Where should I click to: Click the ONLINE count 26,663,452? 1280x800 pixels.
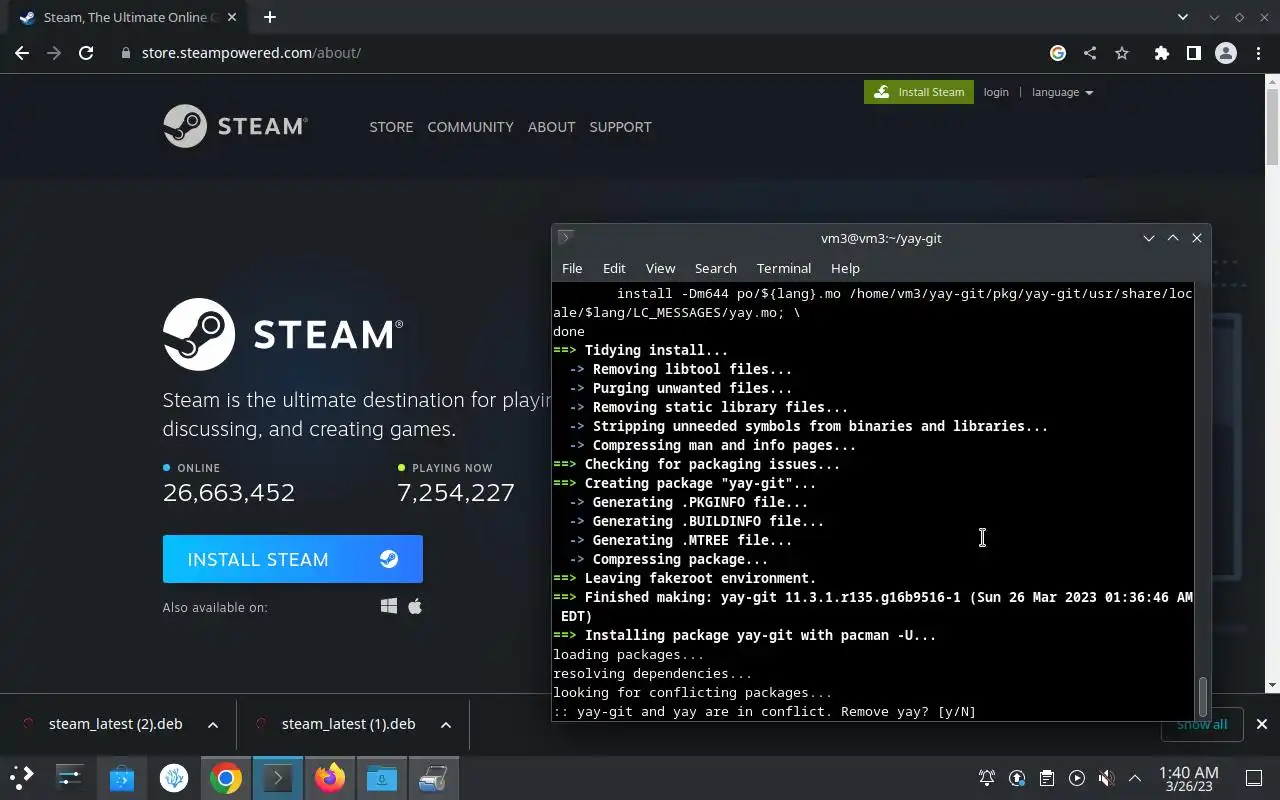click(229, 492)
